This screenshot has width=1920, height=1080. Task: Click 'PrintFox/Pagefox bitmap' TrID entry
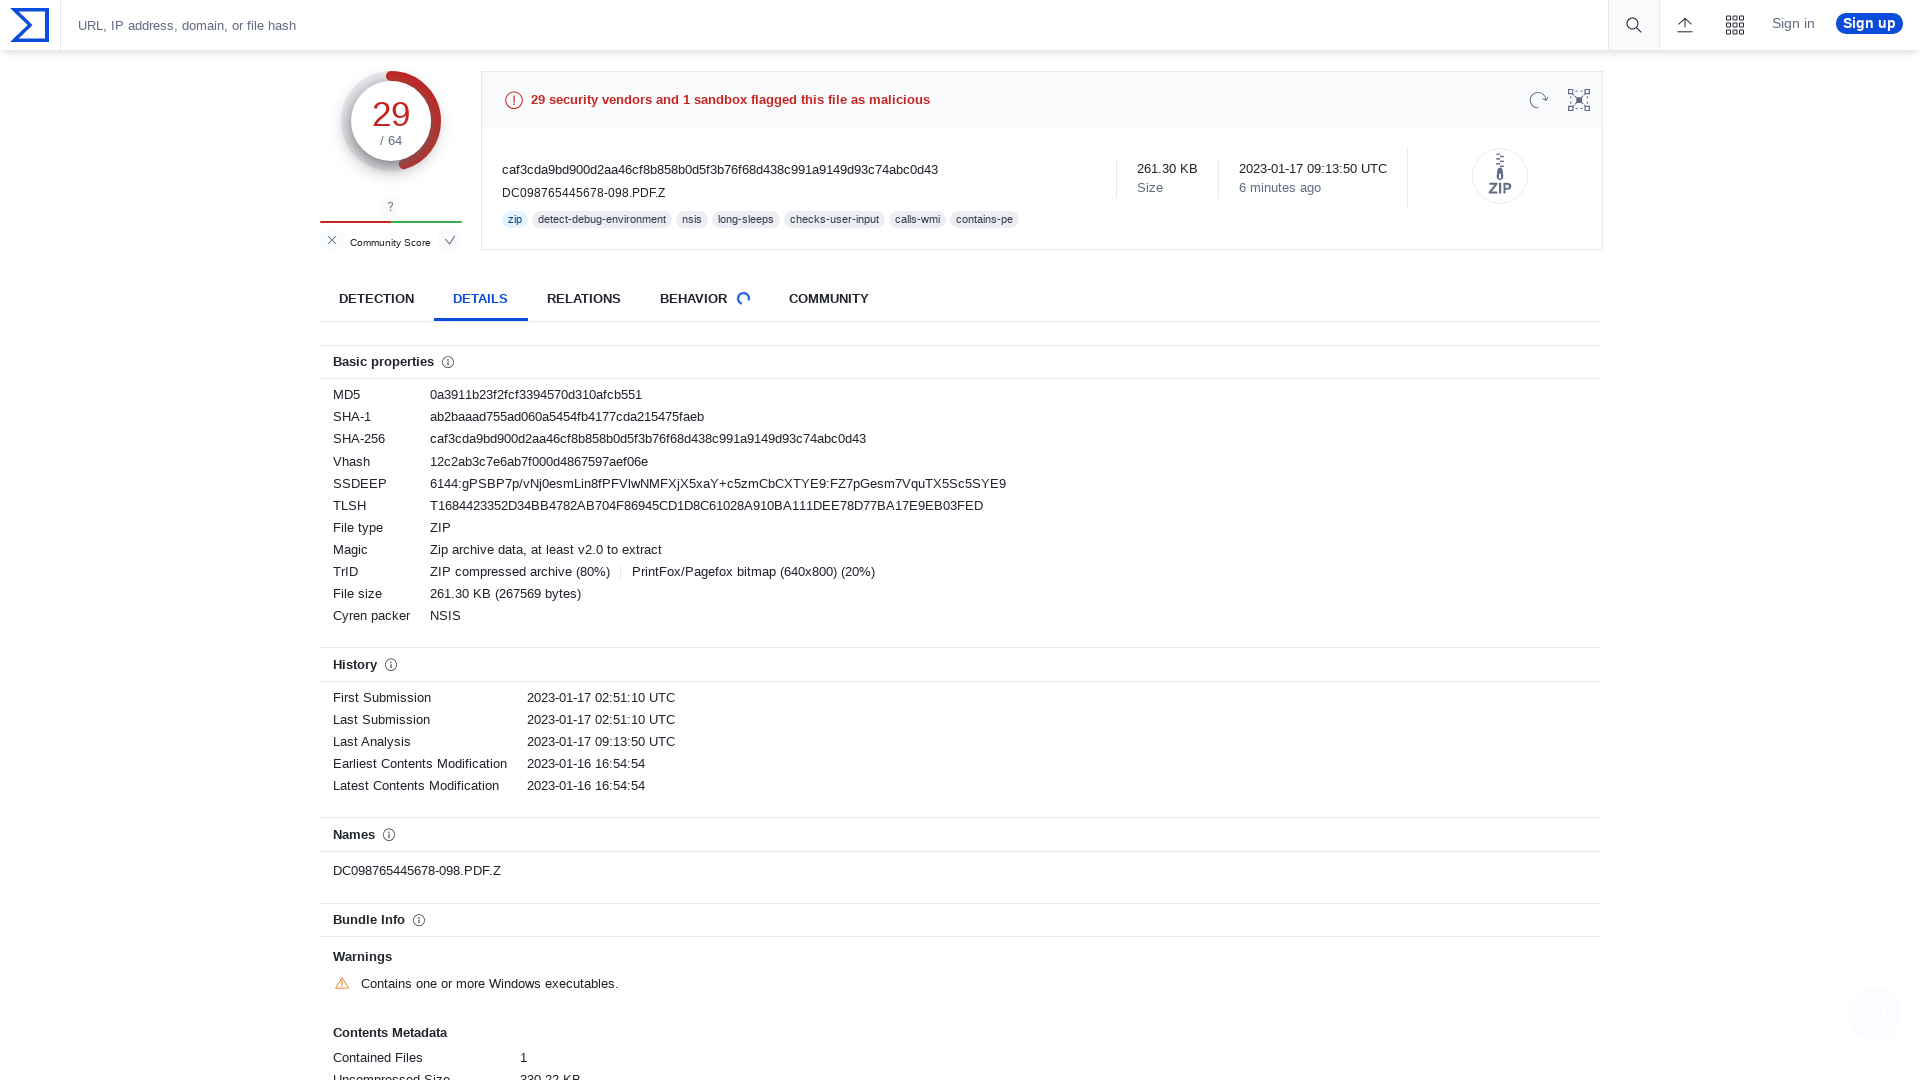pyautogui.click(x=753, y=572)
